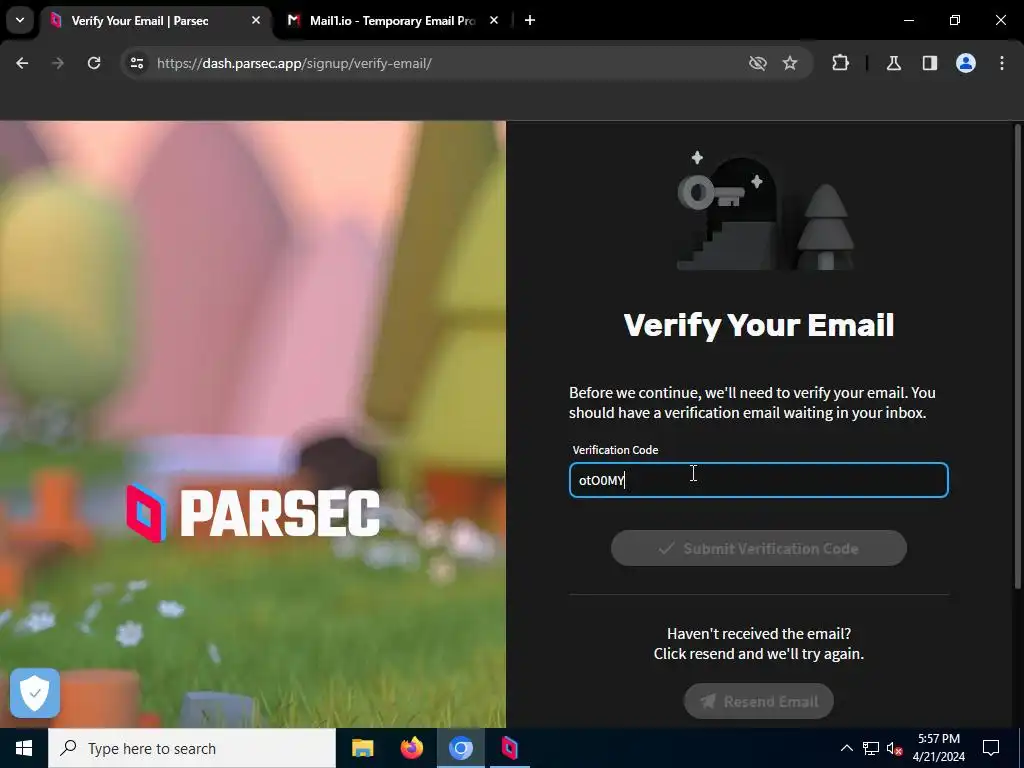Click the shield privacy badge icon
The width and height of the screenshot is (1024, 768).
click(35, 693)
